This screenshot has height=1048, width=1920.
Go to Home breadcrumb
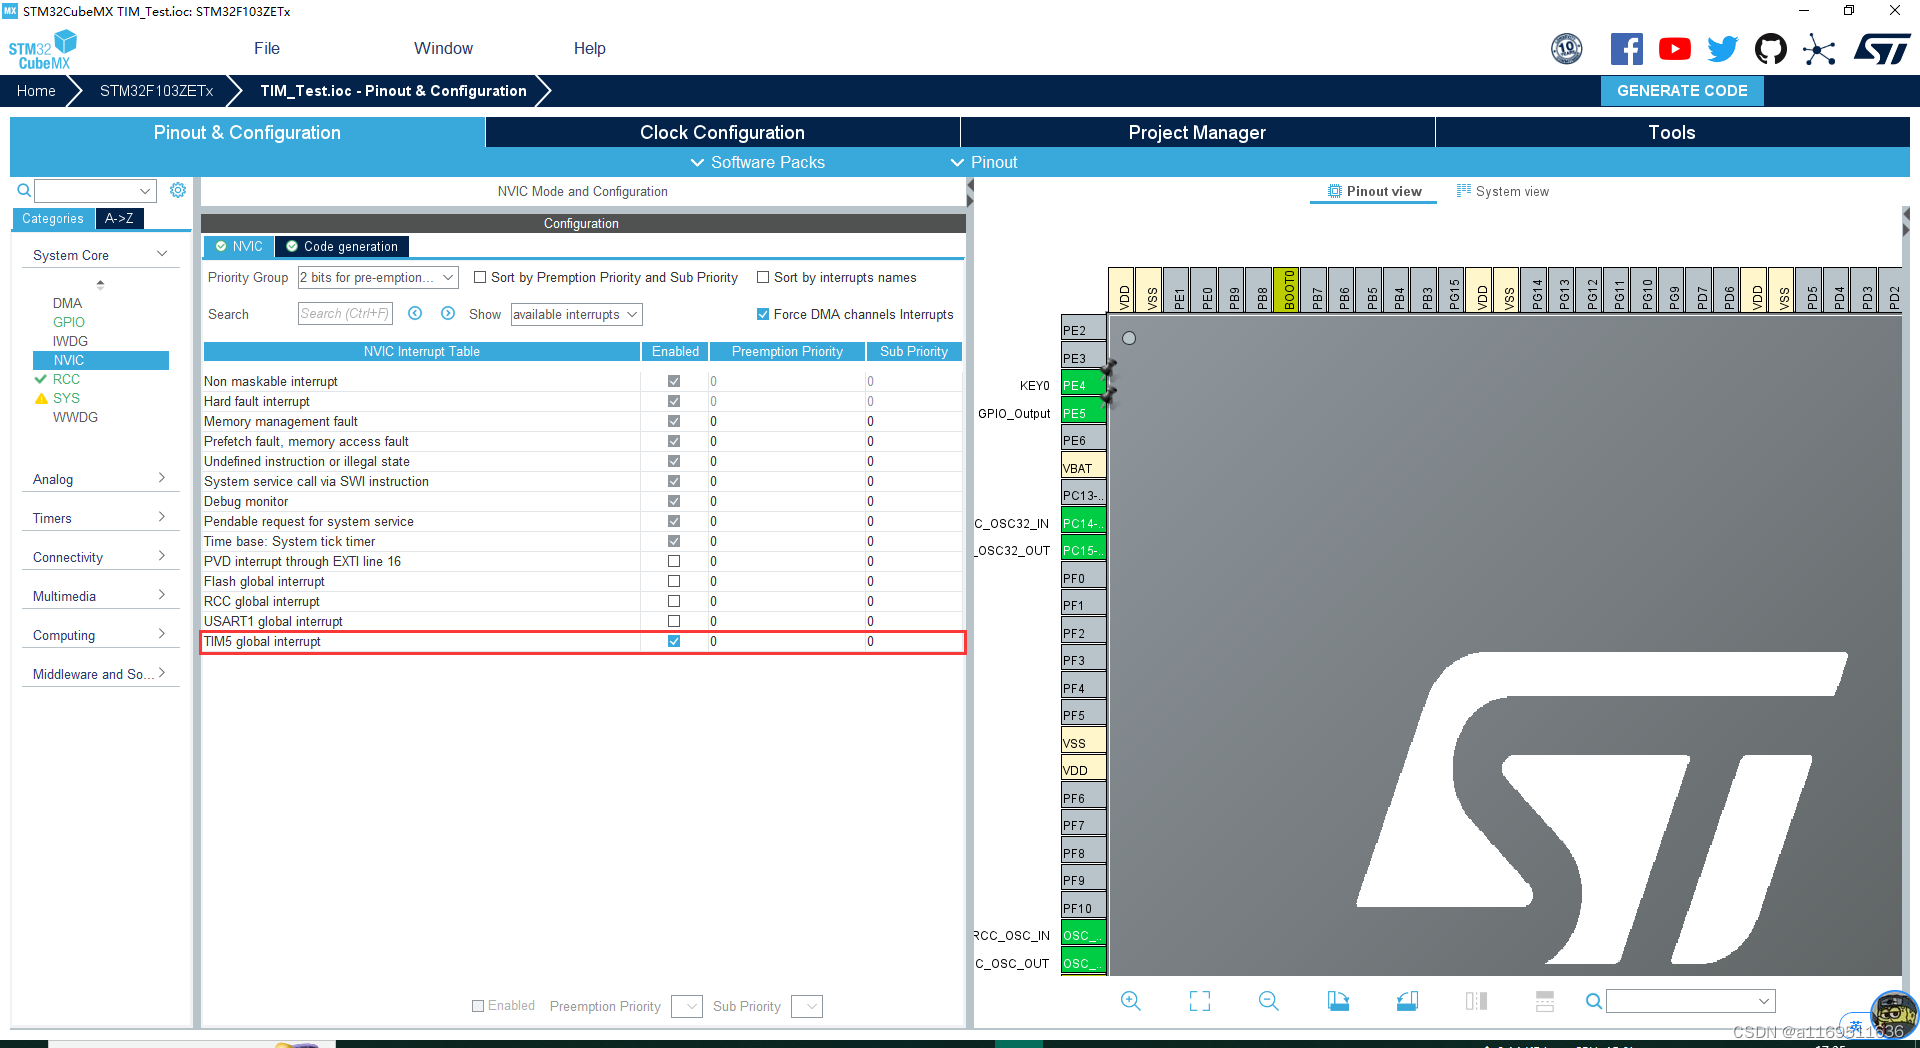36,90
